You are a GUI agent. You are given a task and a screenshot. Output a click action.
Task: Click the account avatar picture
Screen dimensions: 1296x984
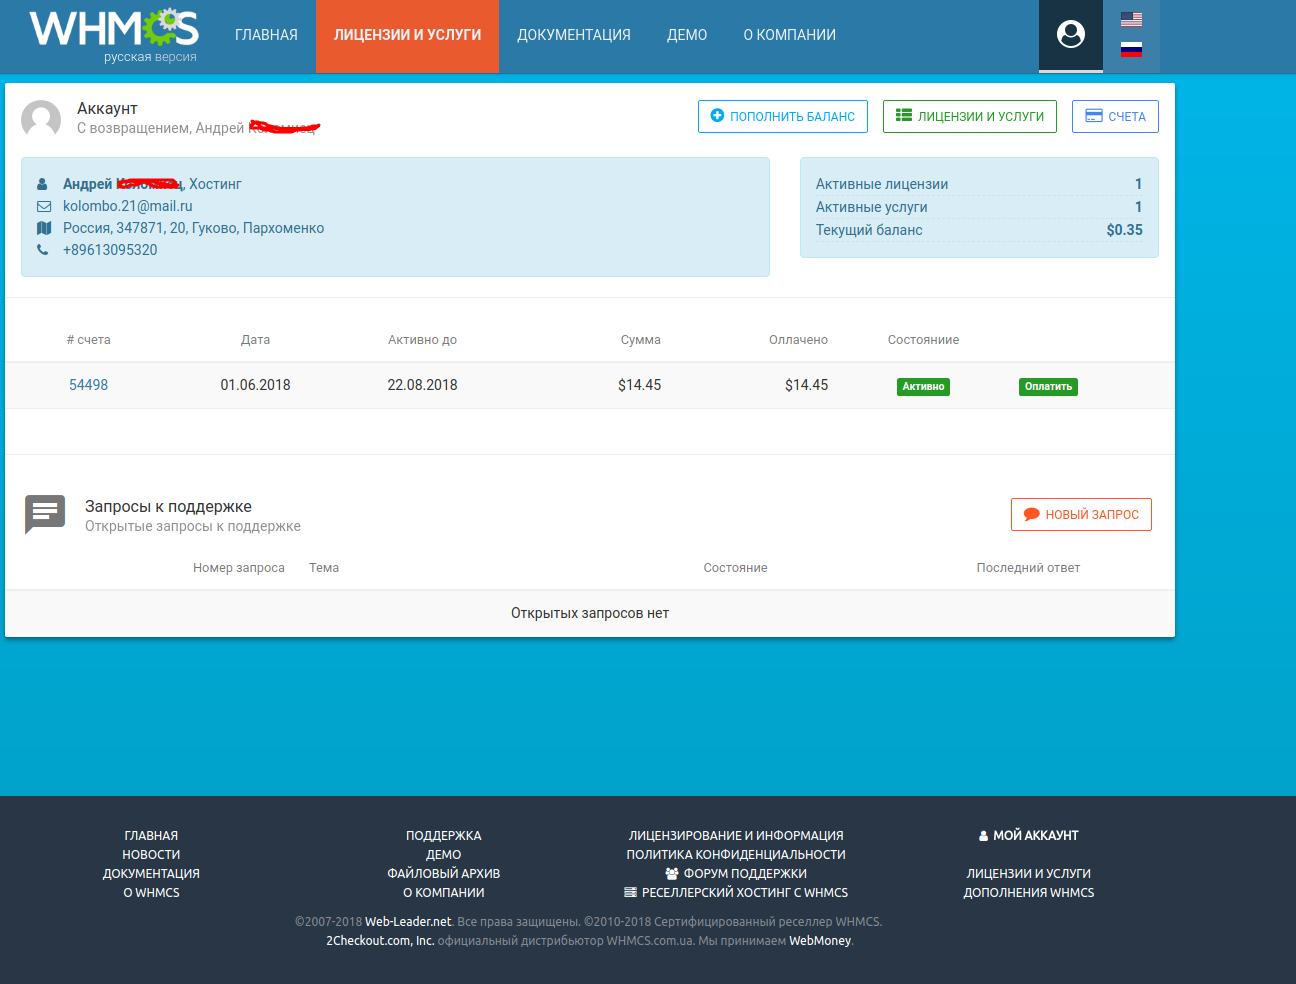tap(41, 119)
